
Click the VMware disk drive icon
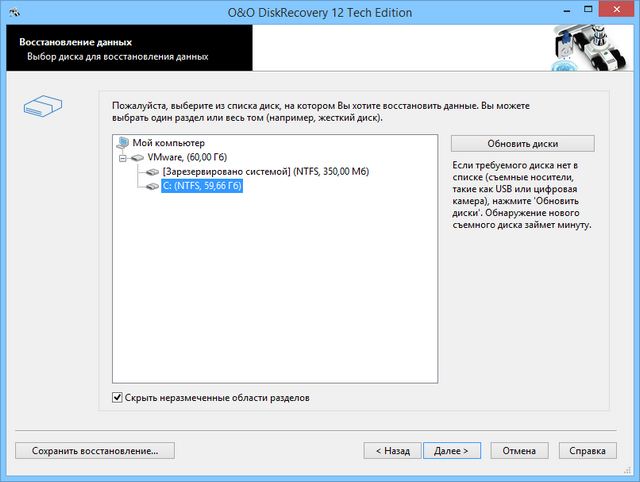click(138, 157)
